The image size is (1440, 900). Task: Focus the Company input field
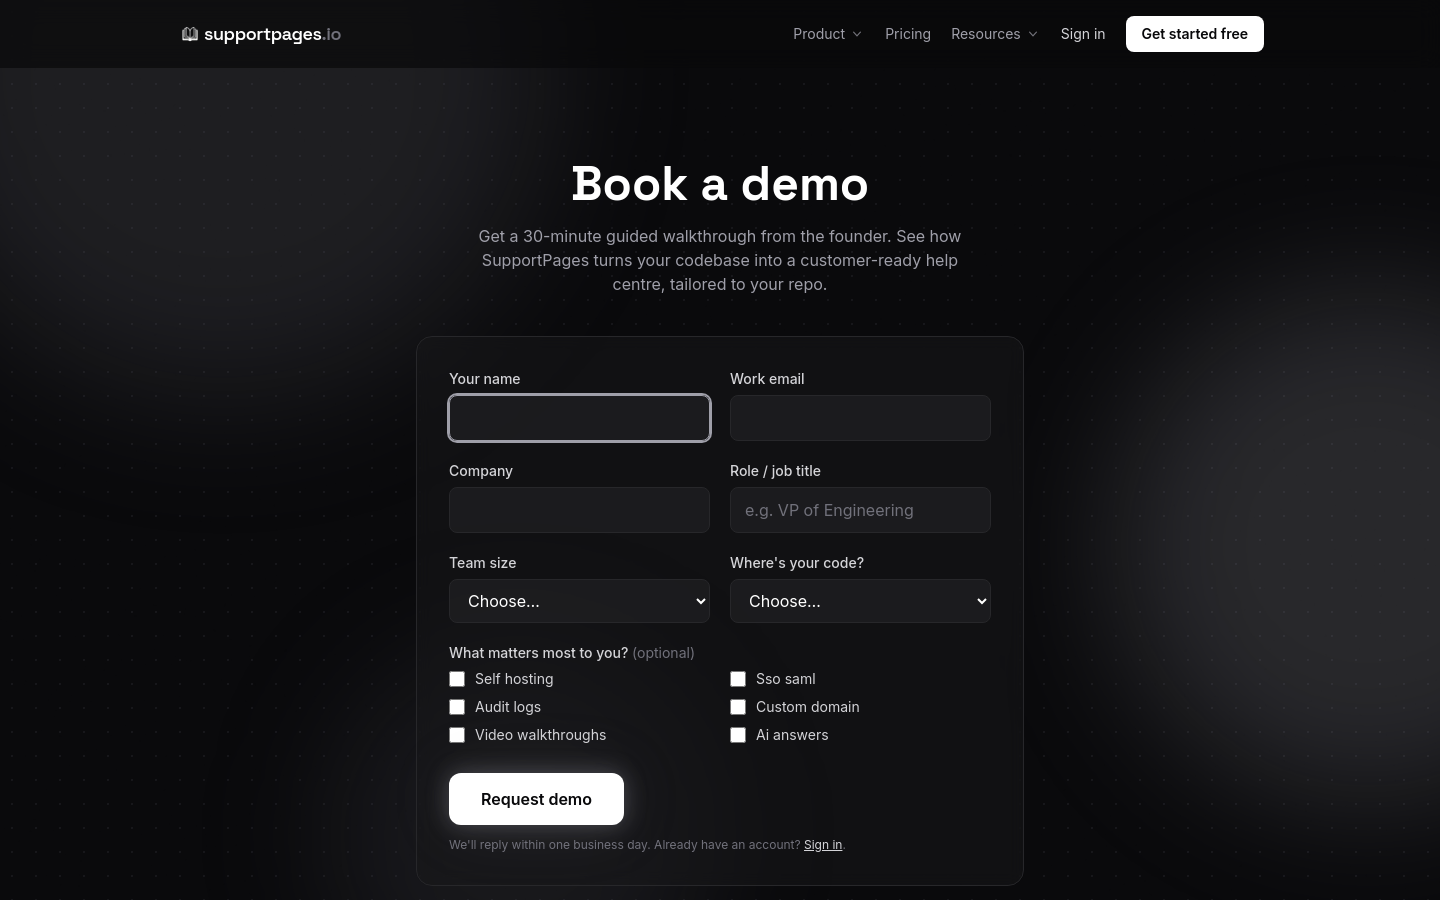click(580, 510)
